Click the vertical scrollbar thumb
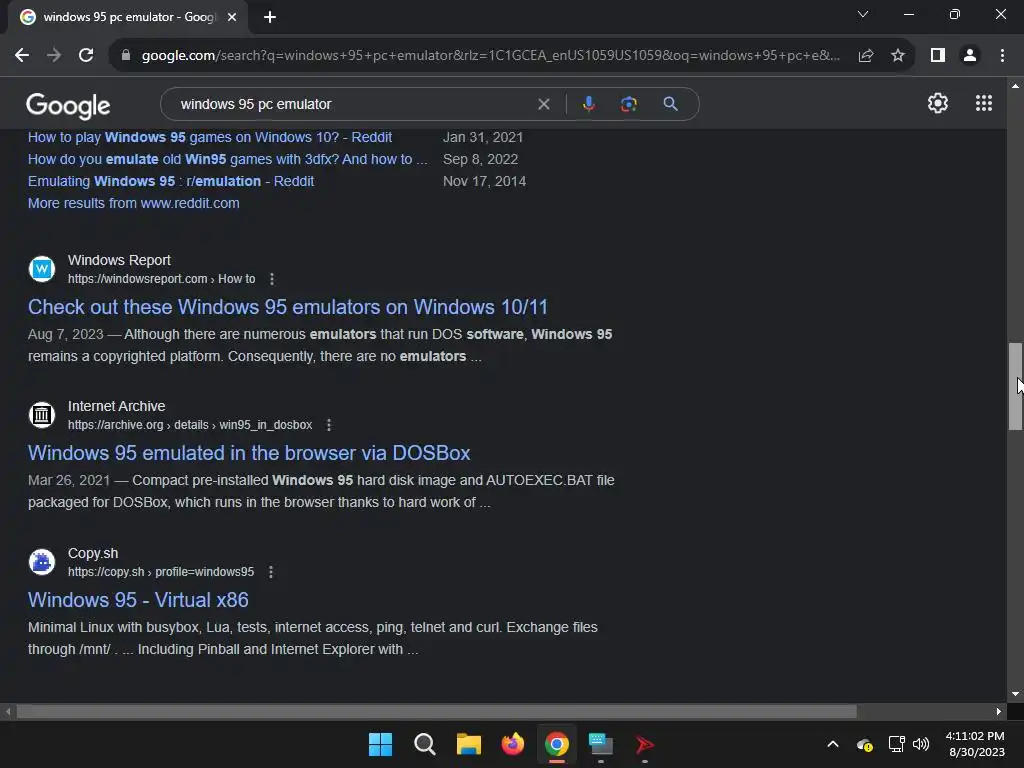Viewport: 1024px width, 768px height. (x=1015, y=386)
